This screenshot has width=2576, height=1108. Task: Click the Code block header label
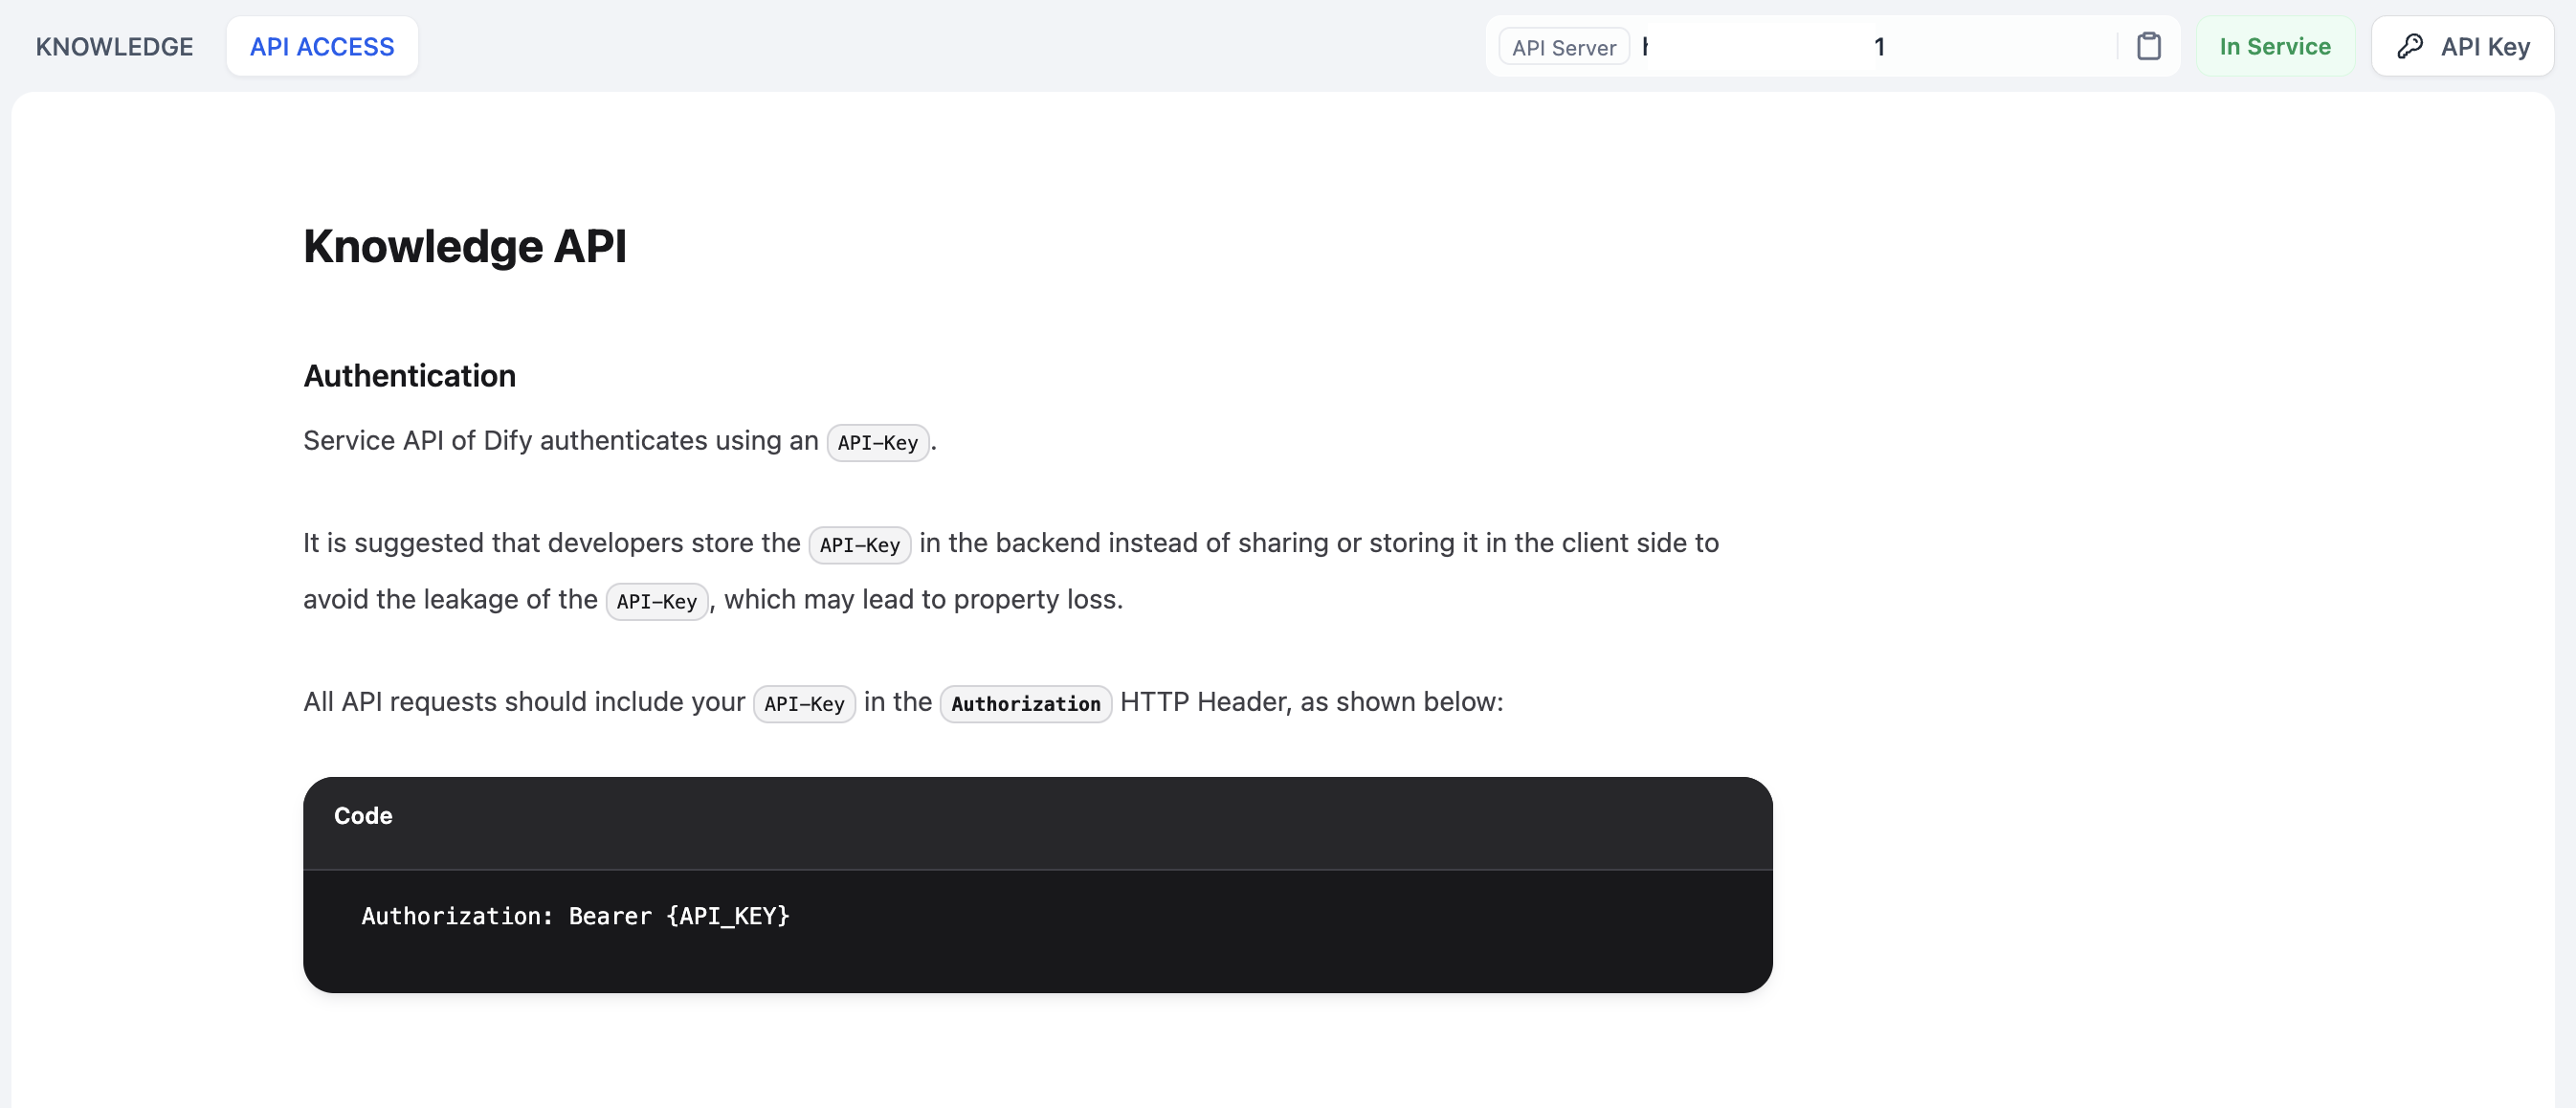(363, 816)
